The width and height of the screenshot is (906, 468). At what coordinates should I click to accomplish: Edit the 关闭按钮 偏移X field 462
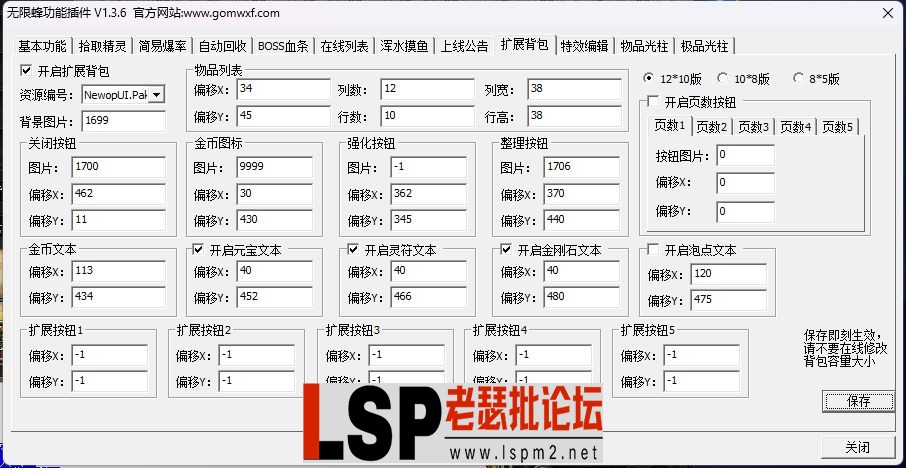119,194
